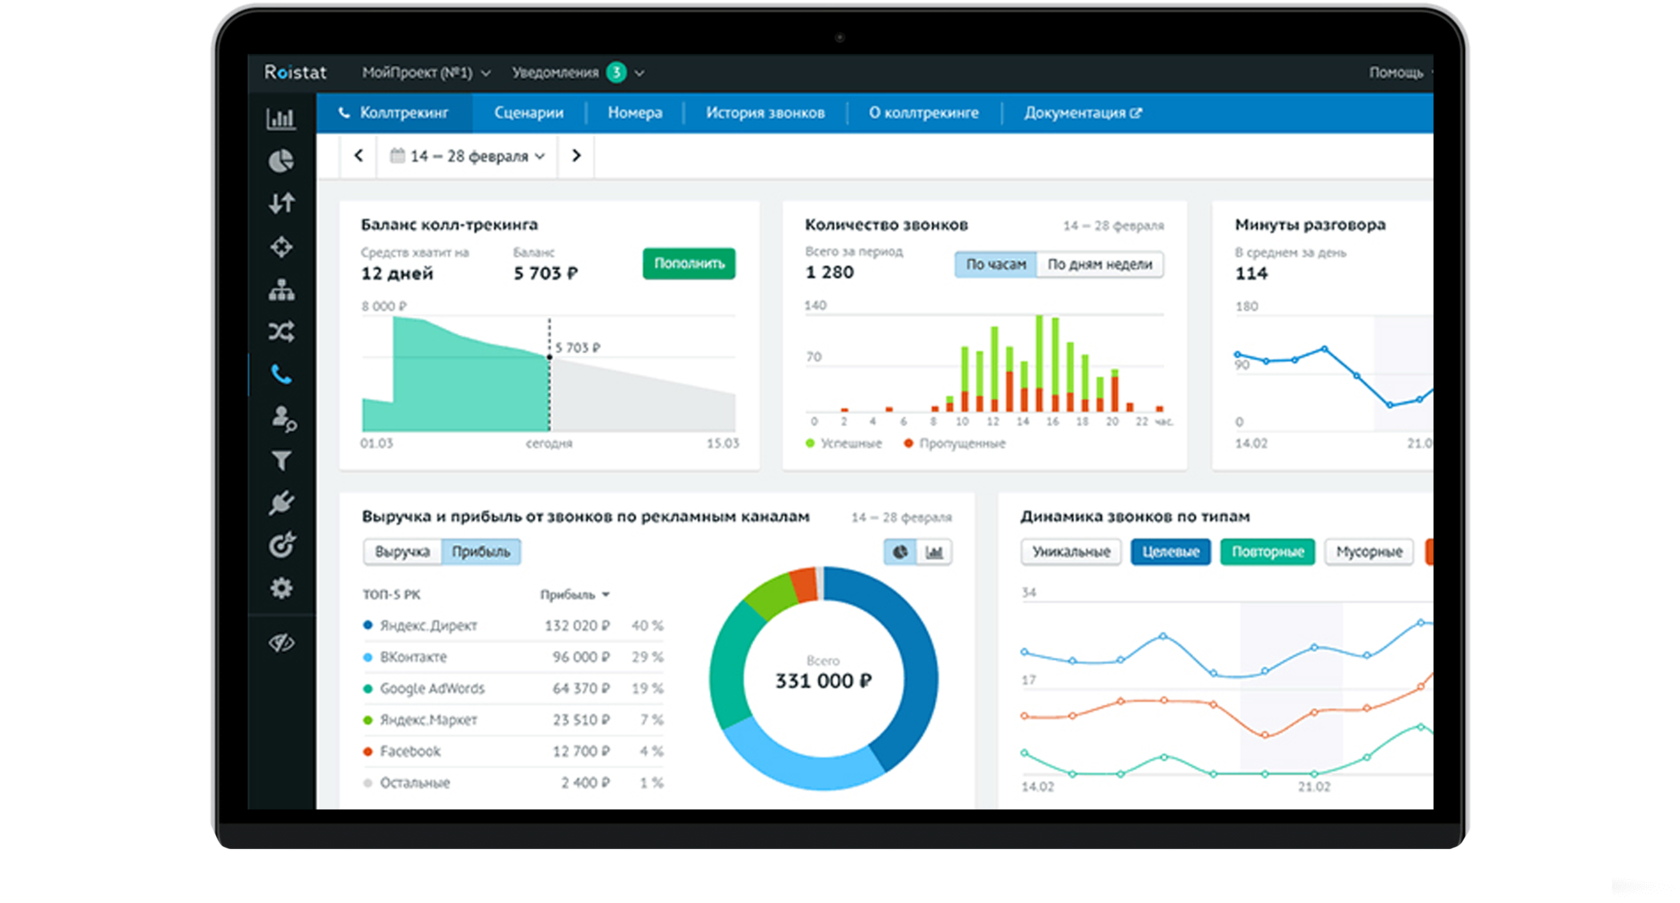Toggle the Мусорные call type filter
Image resolution: width=1680 pixels, height=903 pixels.
[x=1369, y=552]
